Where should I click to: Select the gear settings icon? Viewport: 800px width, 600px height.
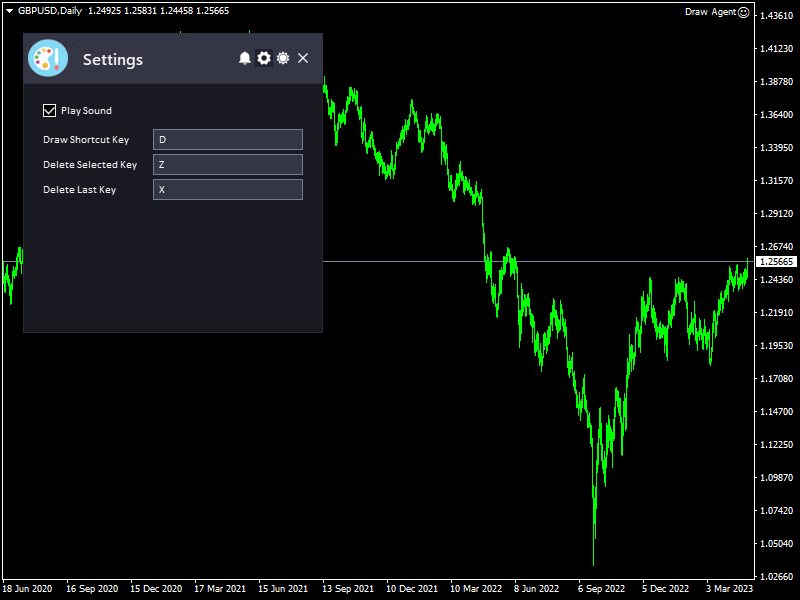click(x=264, y=59)
